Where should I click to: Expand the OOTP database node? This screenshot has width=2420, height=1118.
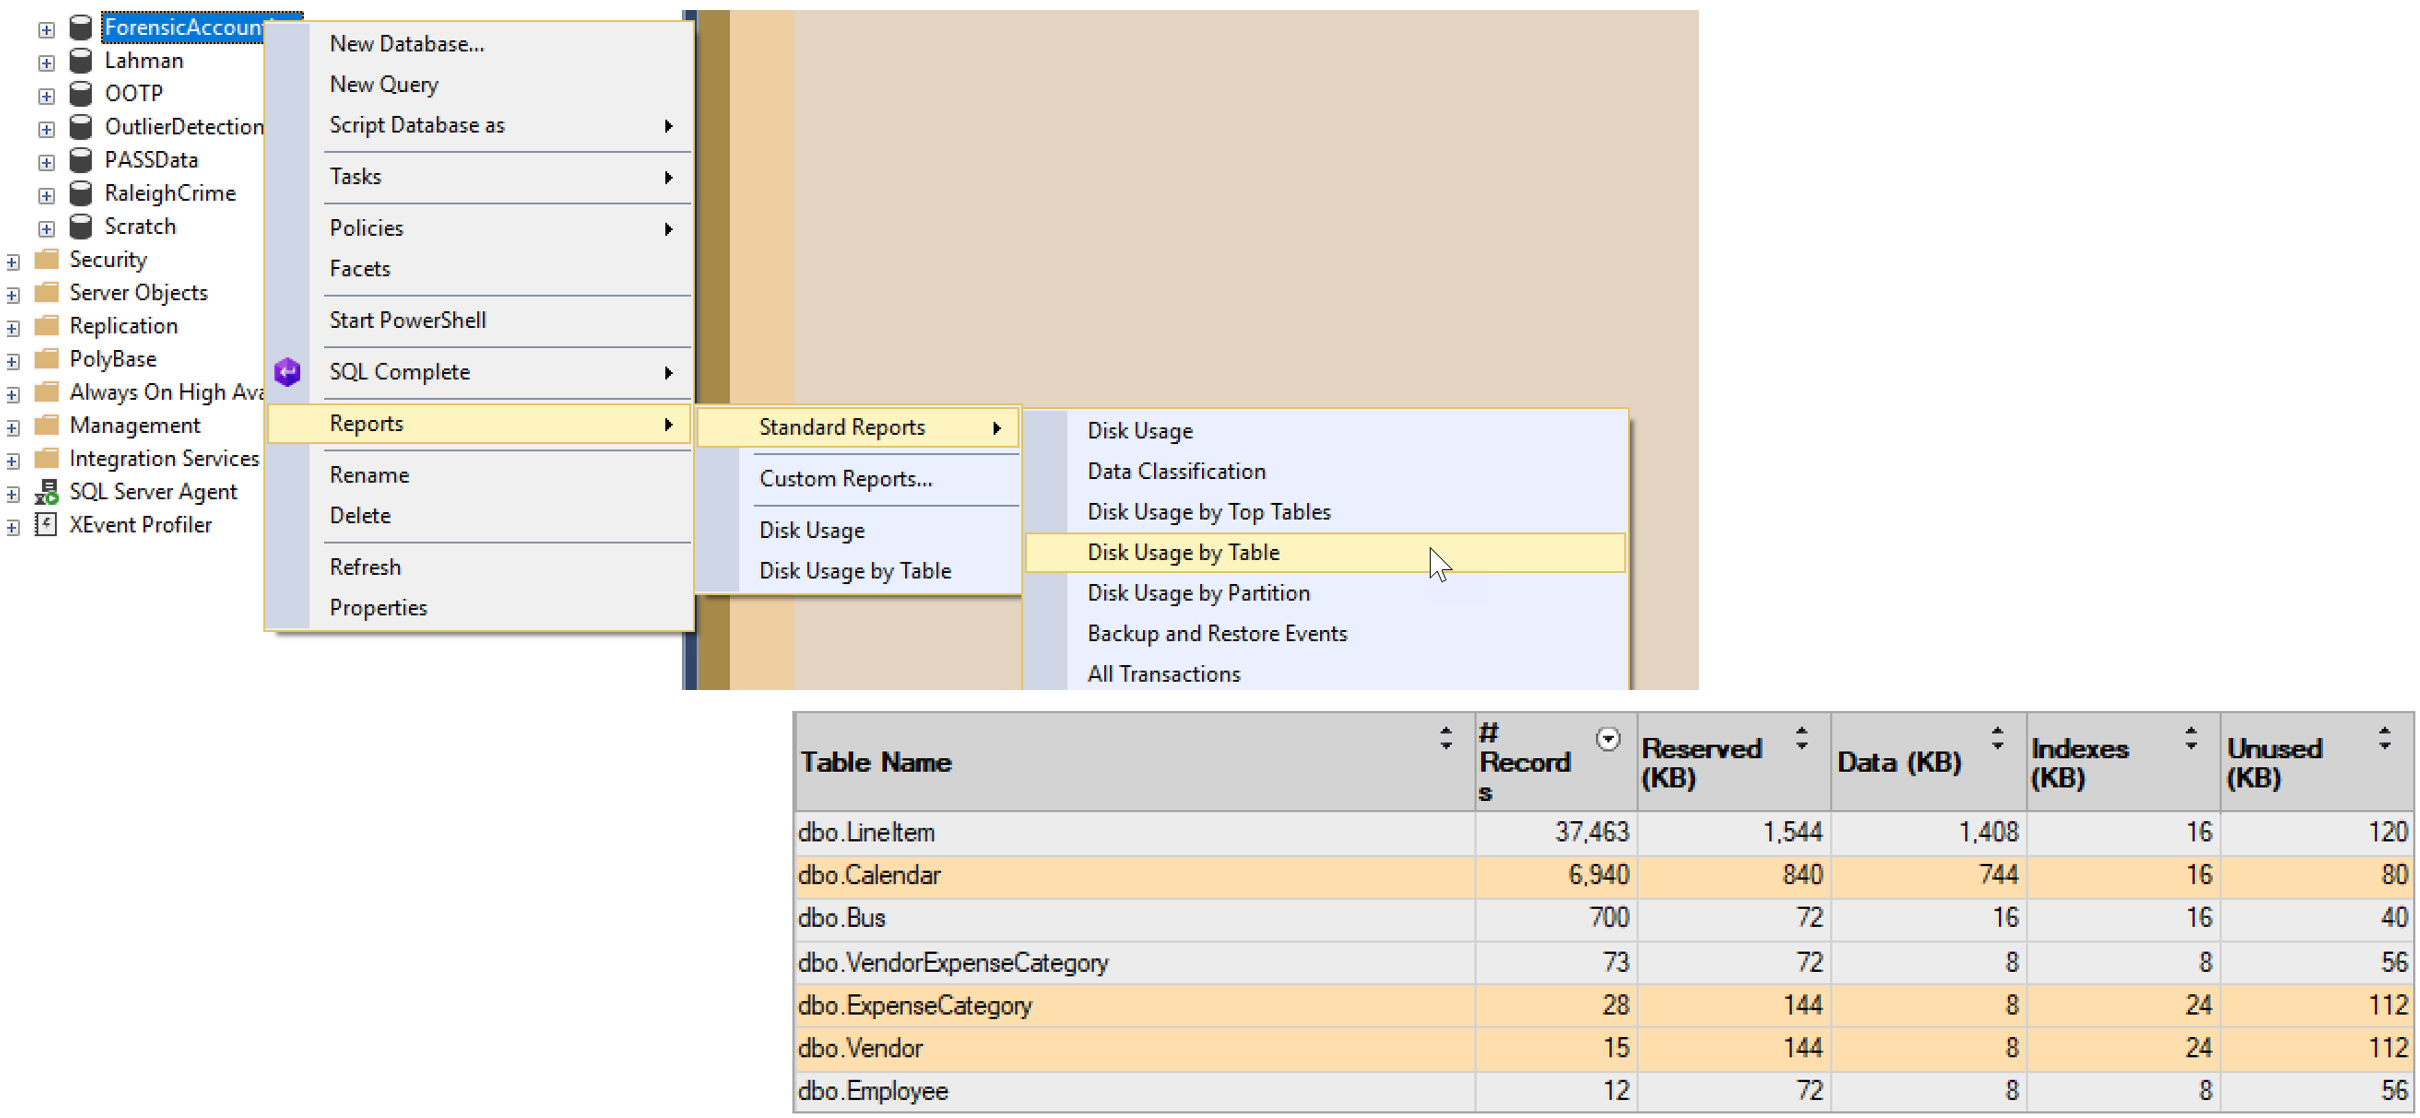pyautogui.click(x=46, y=96)
